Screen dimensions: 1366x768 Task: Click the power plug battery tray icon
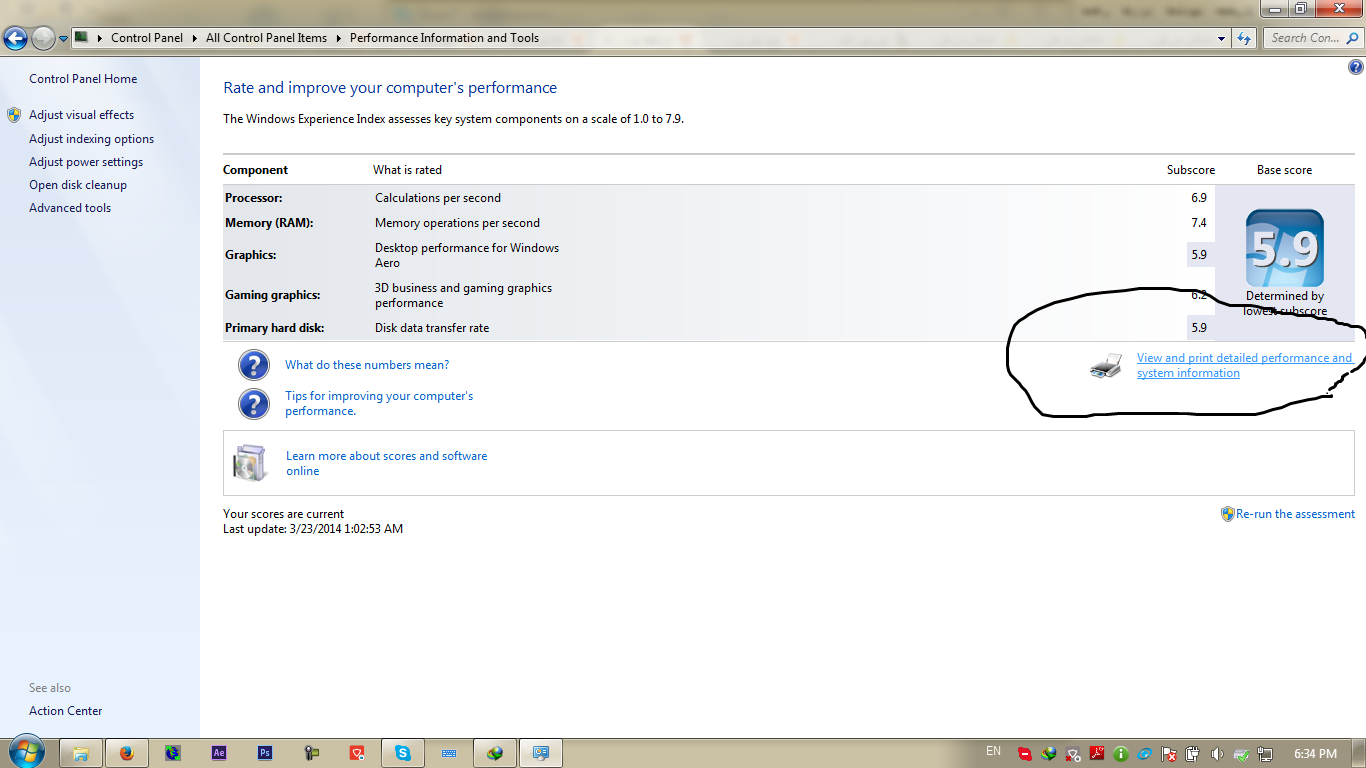tap(1193, 754)
